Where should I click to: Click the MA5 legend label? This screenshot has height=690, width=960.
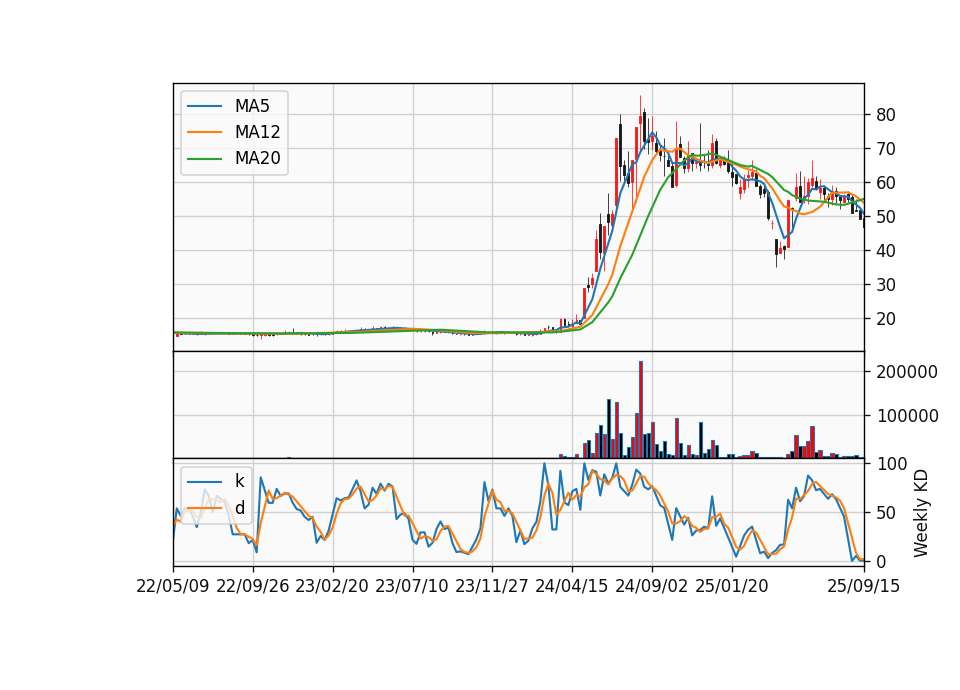252,106
